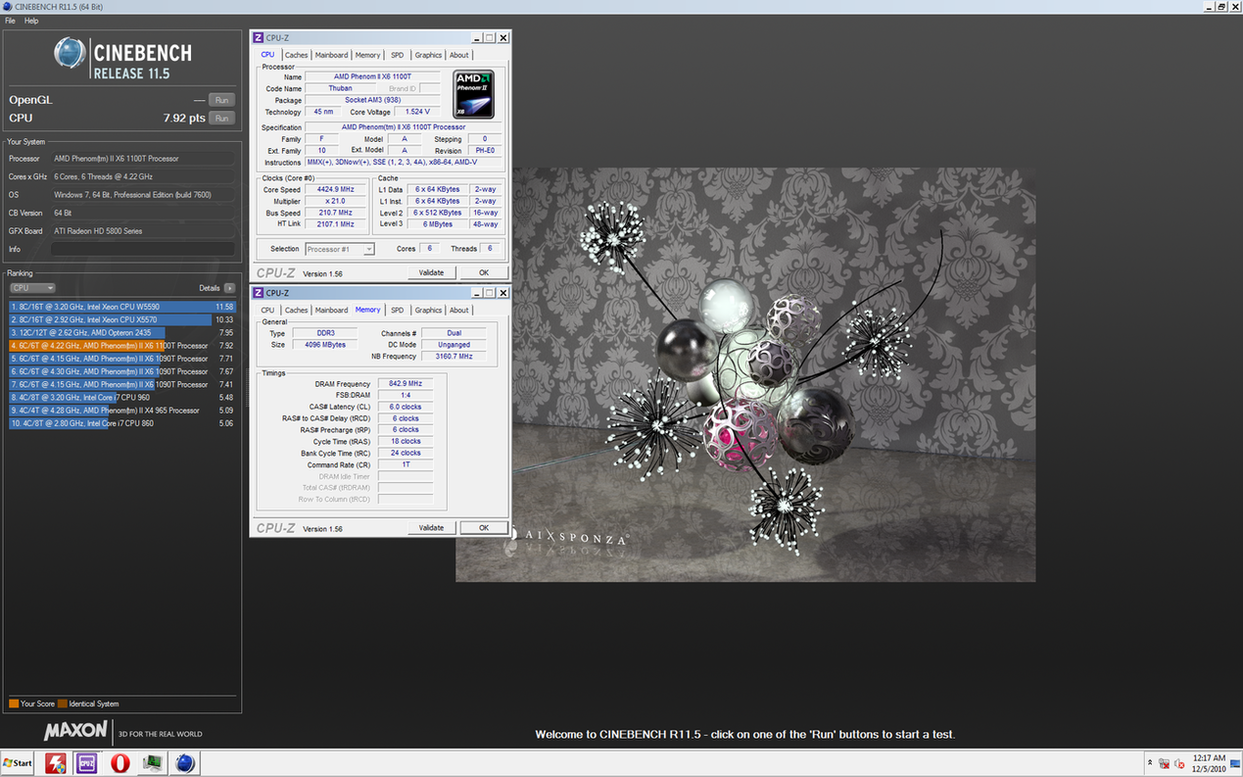This screenshot has width=1243, height=777.
Task: Click the Info text field in Your System
Action: click(x=143, y=249)
